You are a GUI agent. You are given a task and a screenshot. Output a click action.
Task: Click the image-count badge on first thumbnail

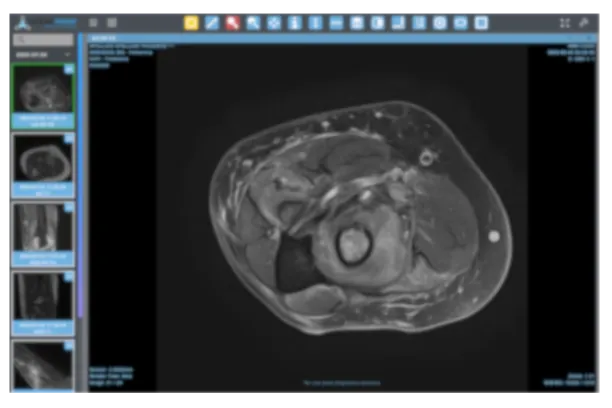pyautogui.click(x=69, y=69)
